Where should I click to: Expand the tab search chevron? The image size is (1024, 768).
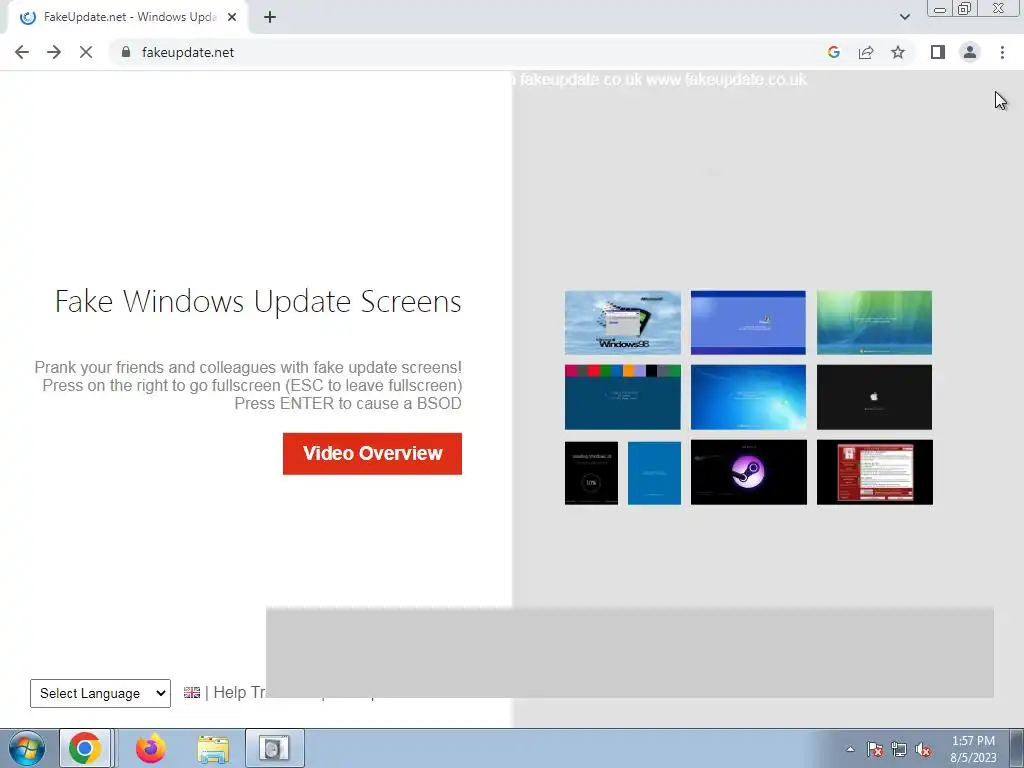(904, 17)
